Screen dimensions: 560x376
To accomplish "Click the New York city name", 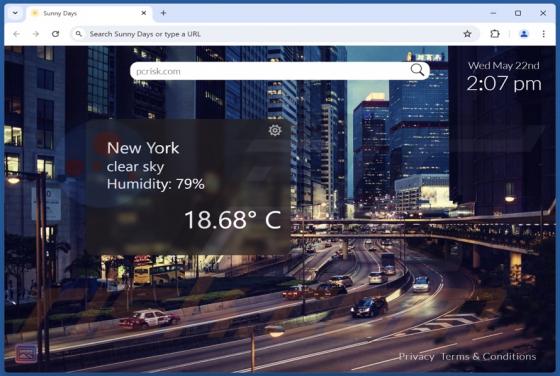I will point(143,148).
